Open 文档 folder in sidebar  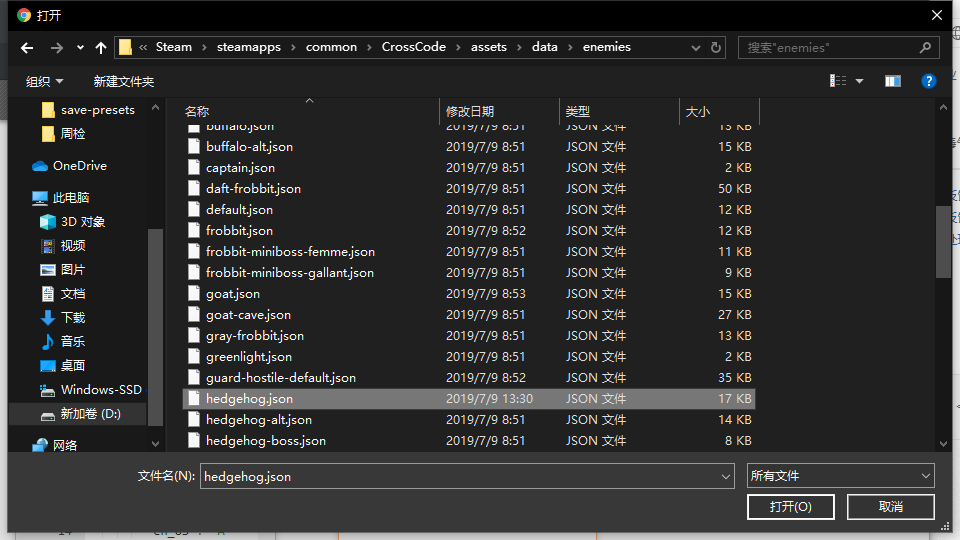(x=62, y=294)
